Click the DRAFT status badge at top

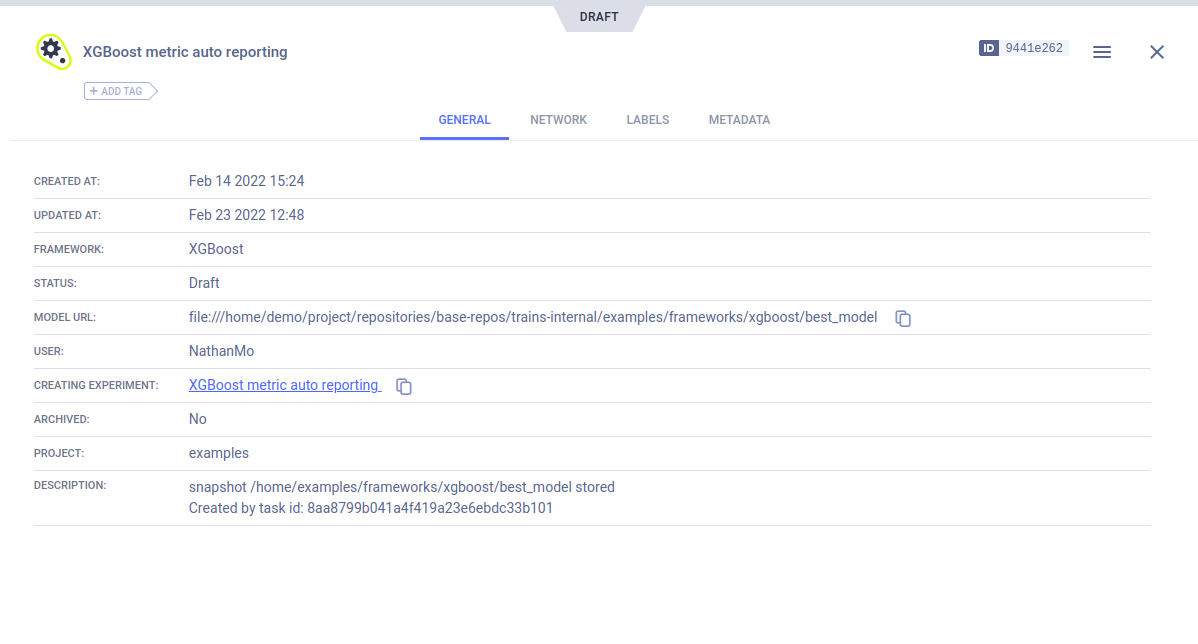click(x=599, y=17)
